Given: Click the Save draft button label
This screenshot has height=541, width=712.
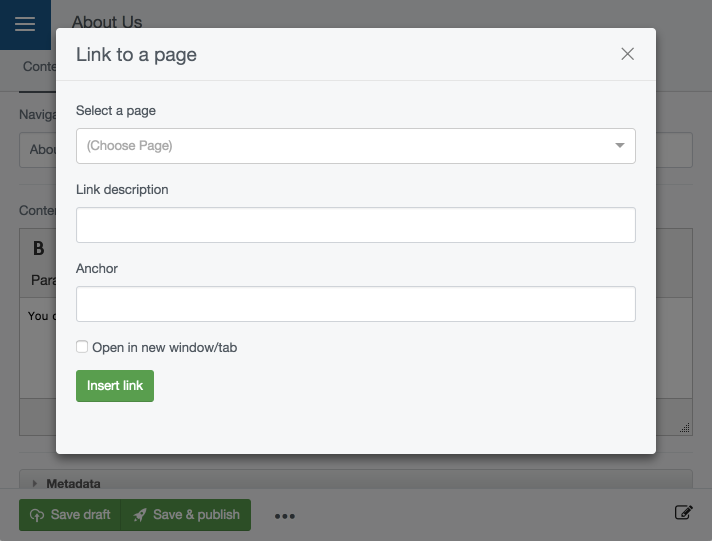Looking at the screenshot, I should [x=80, y=515].
